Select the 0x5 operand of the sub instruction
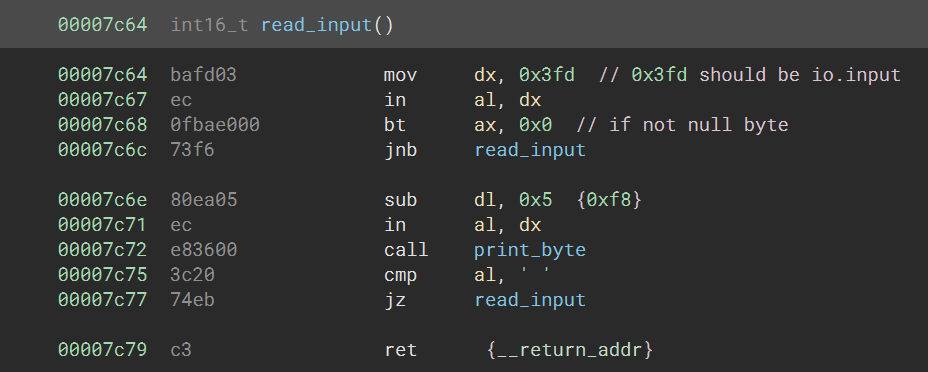 535,199
